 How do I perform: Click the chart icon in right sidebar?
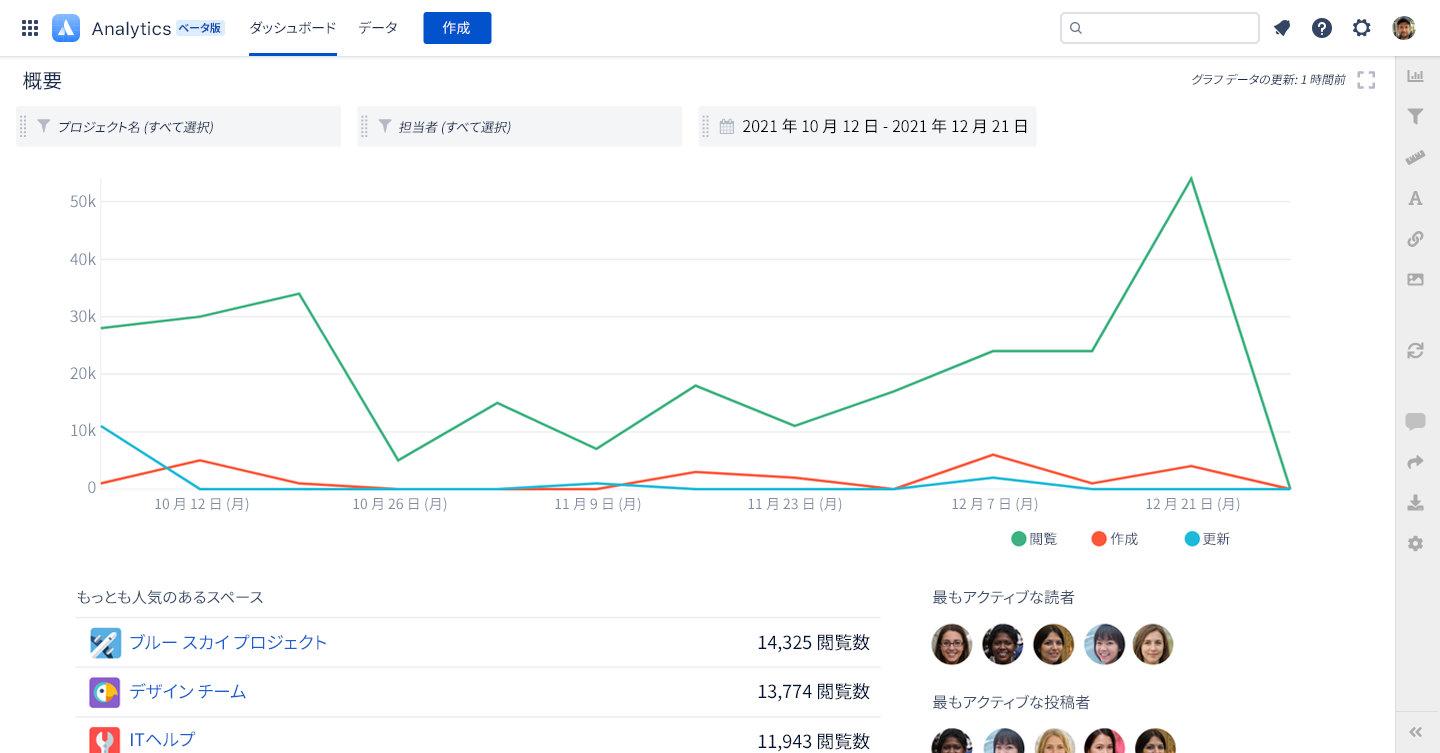(x=1415, y=76)
